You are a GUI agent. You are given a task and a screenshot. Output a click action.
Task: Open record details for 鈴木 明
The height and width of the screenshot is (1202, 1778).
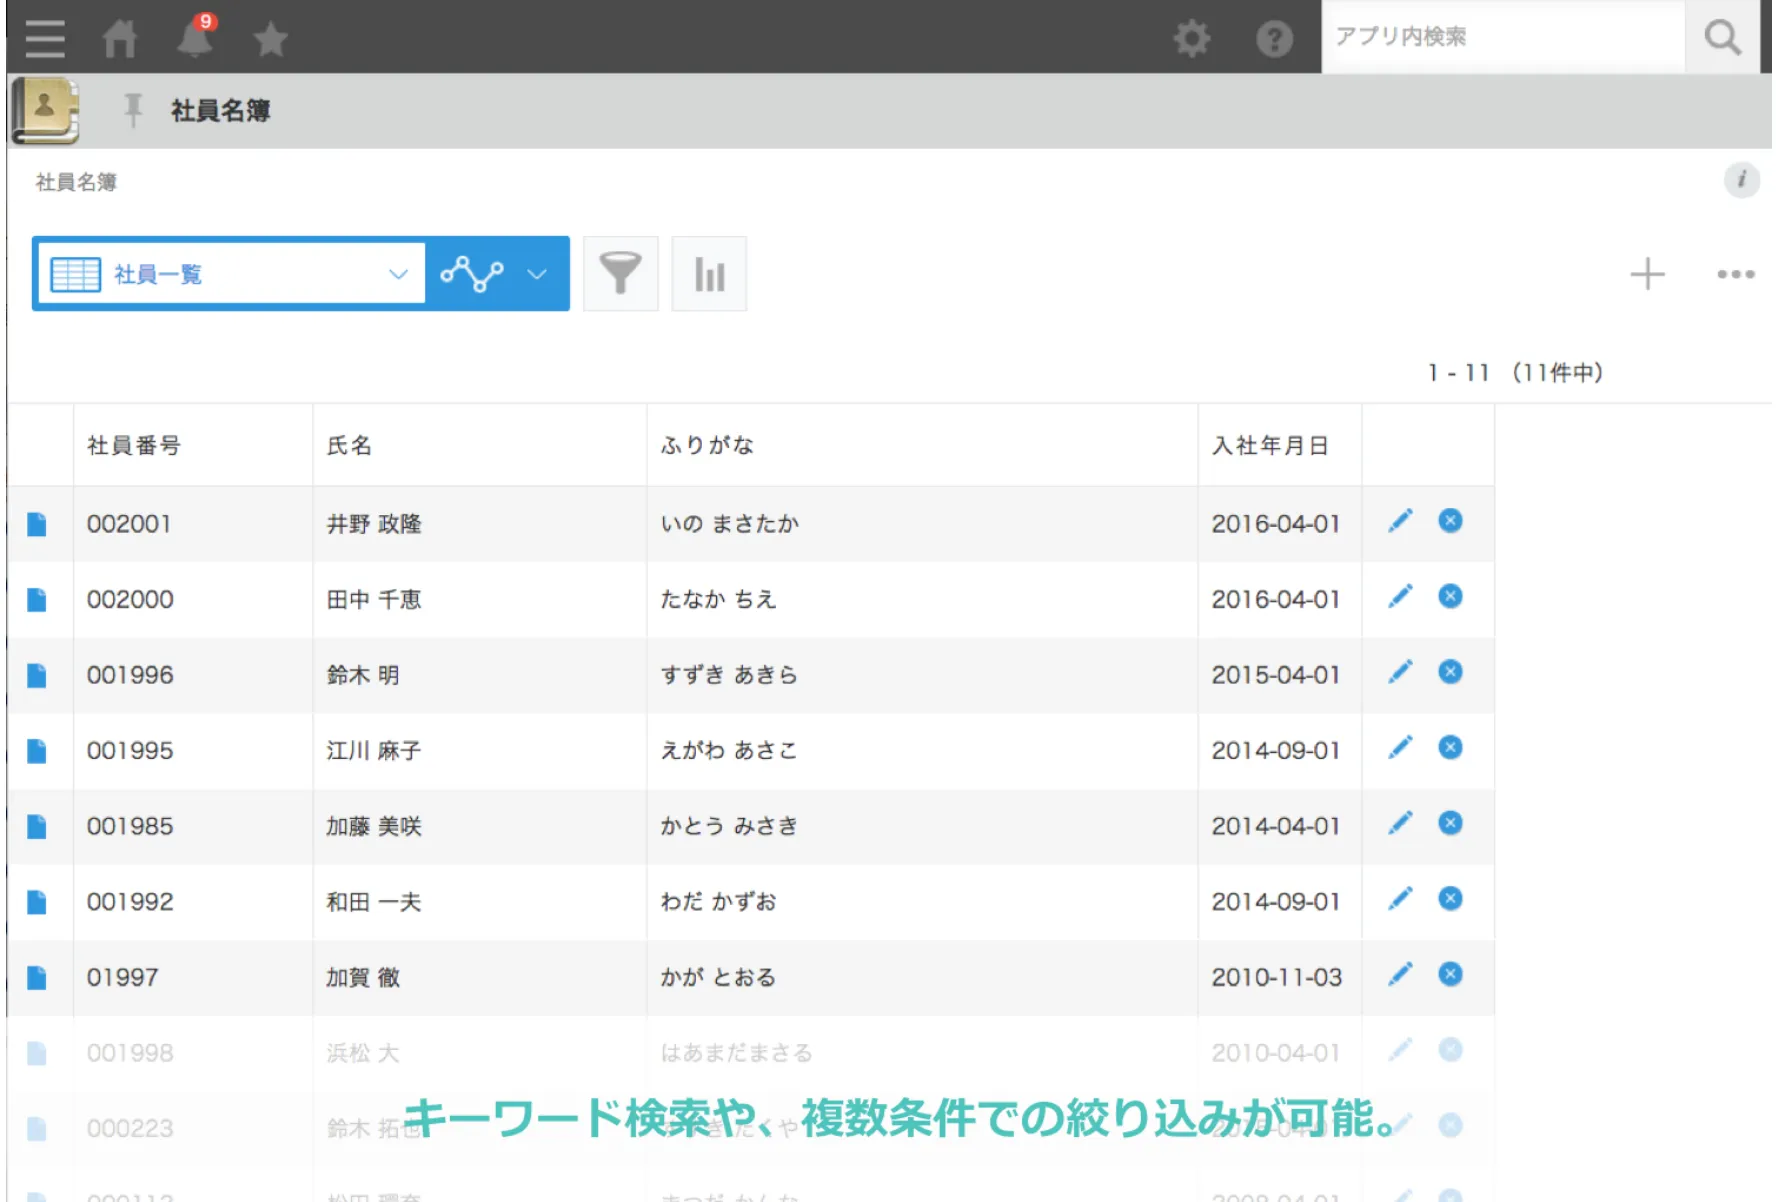[x=37, y=676]
